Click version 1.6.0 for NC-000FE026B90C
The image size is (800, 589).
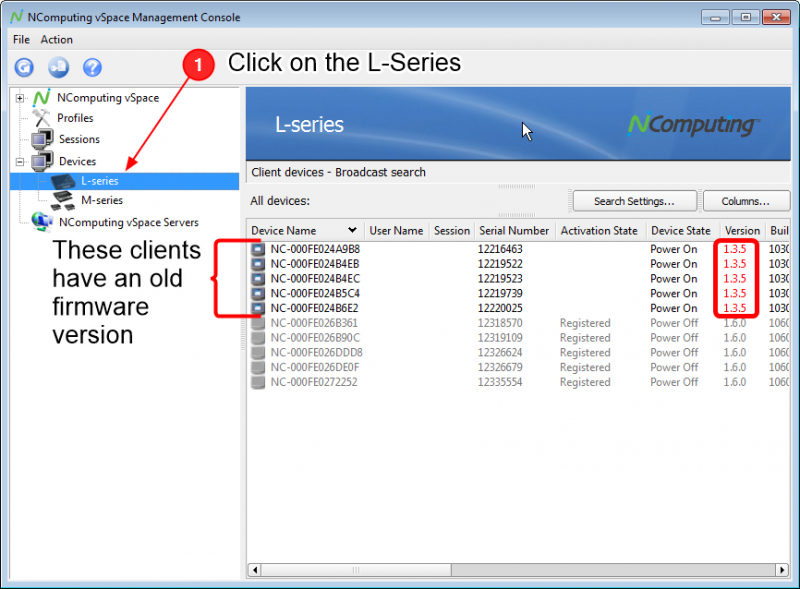(x=735, y=338)
